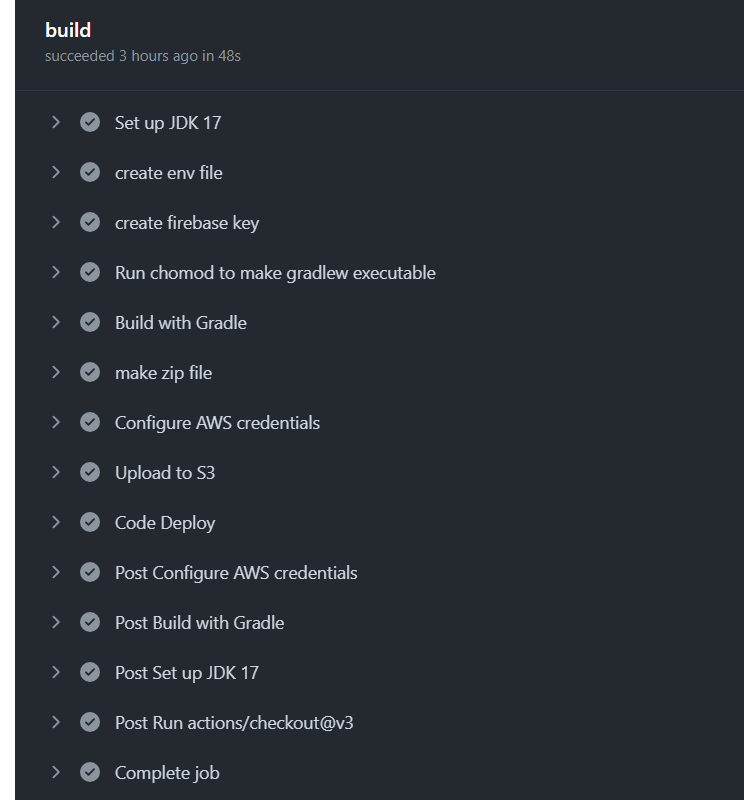
Task: Open the Build with Gradle step
Action: pyautogui.click(x=181, y=323)
